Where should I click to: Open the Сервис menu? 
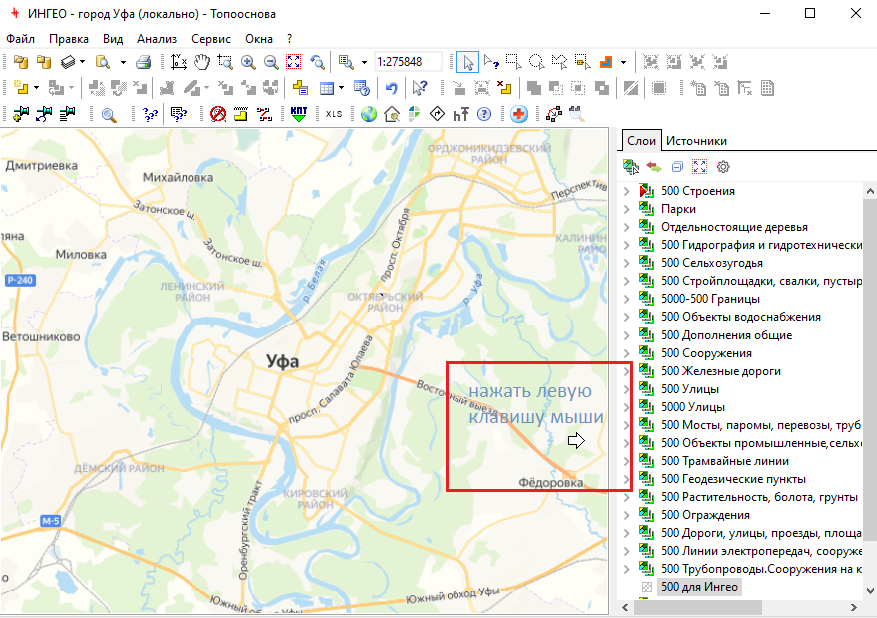pyautogui.click(x=211, y=39)
